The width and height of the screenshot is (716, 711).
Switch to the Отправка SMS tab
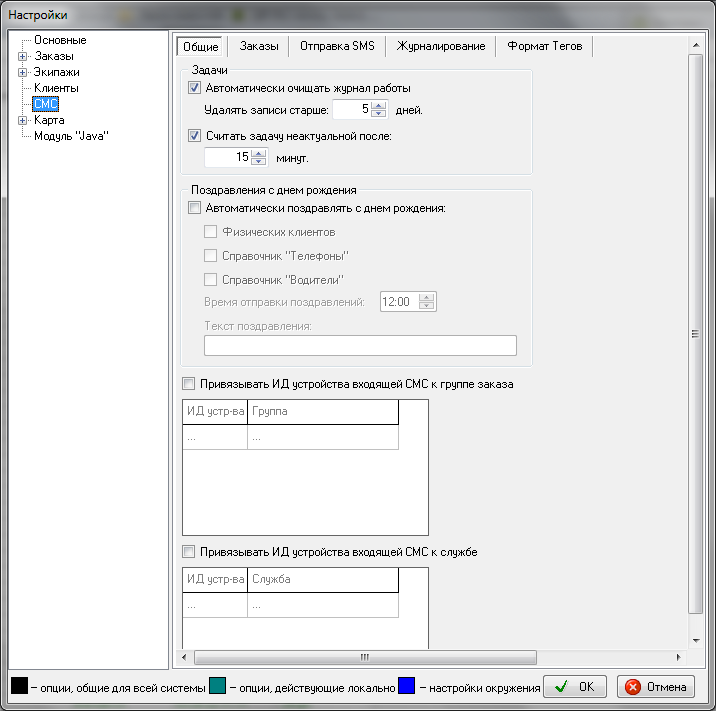coord(336,46)
